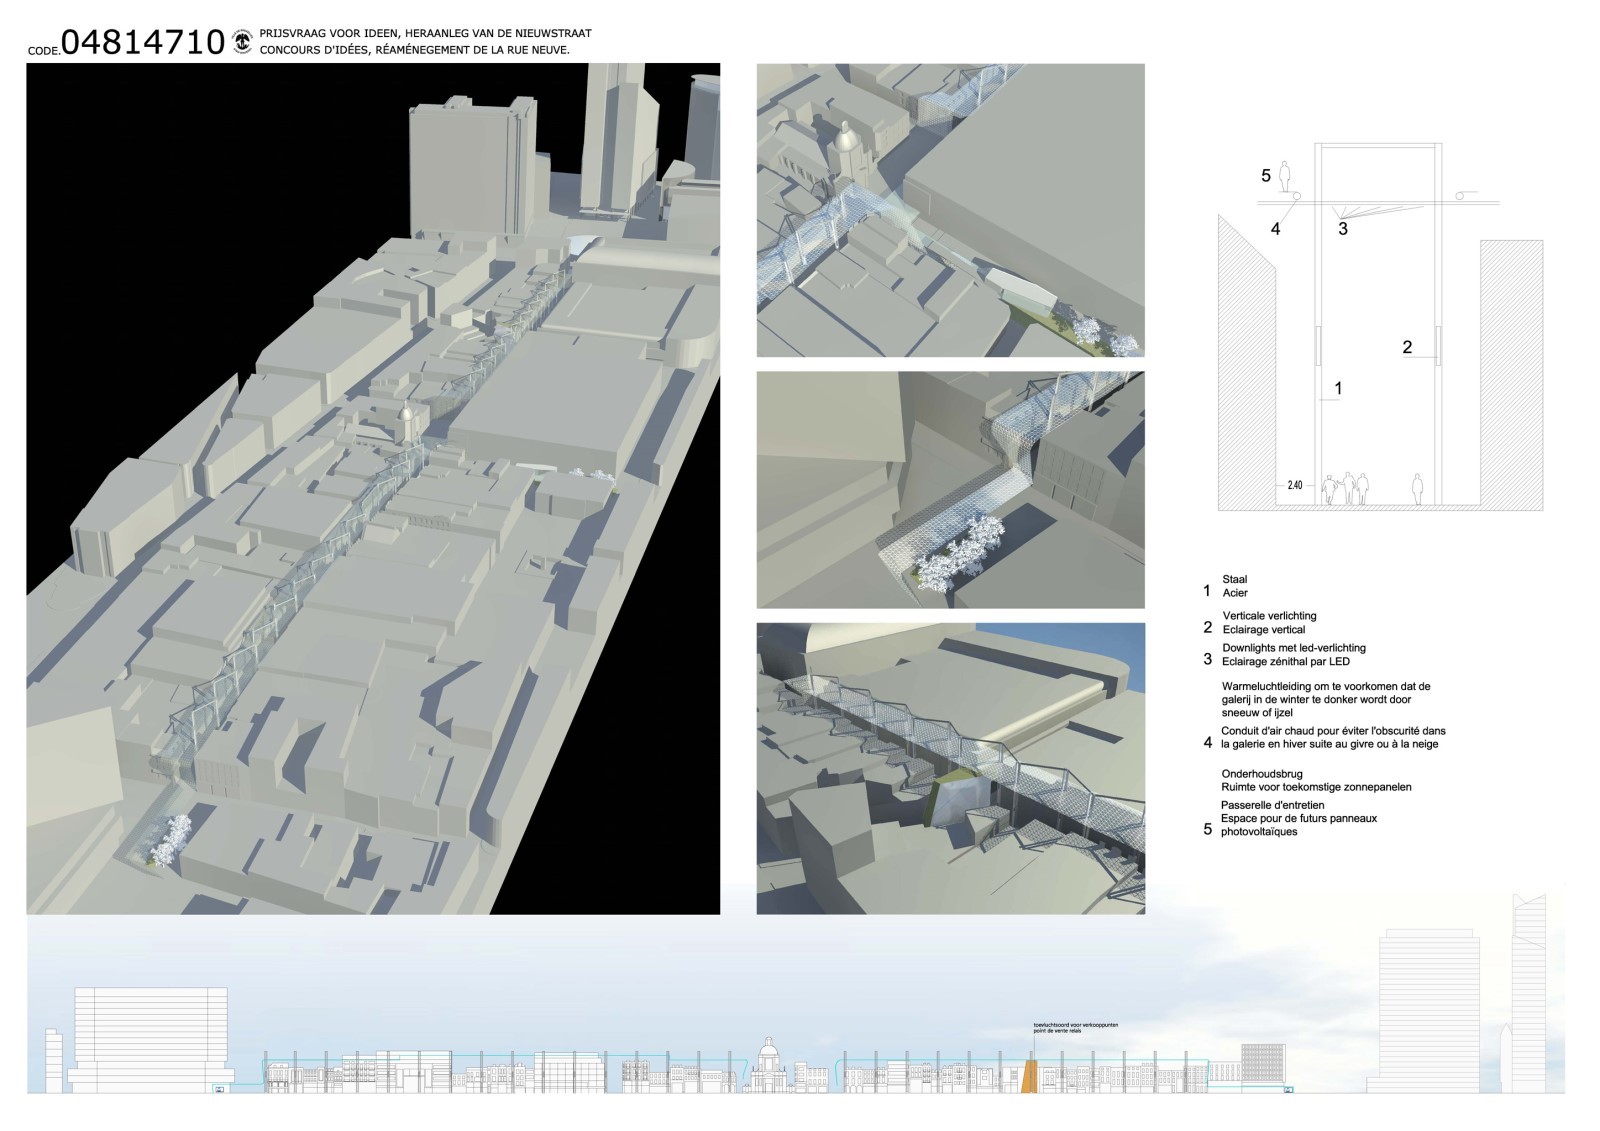Open the top small render with dome
The image size is (1600, 1131).
[950, 210]
